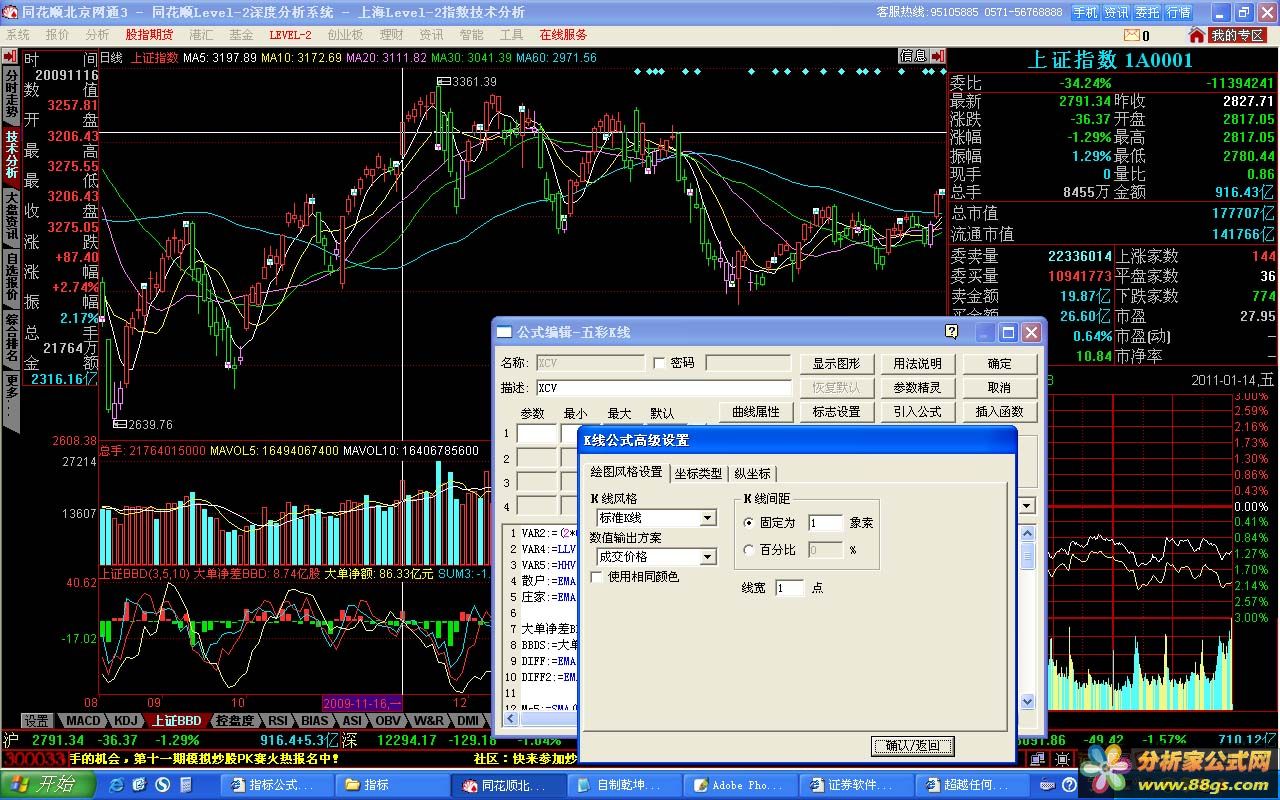Click the 线宽 value field
Image resolution: width=1280 pixels, height=800 pixels.
click(x=790, y=588)
